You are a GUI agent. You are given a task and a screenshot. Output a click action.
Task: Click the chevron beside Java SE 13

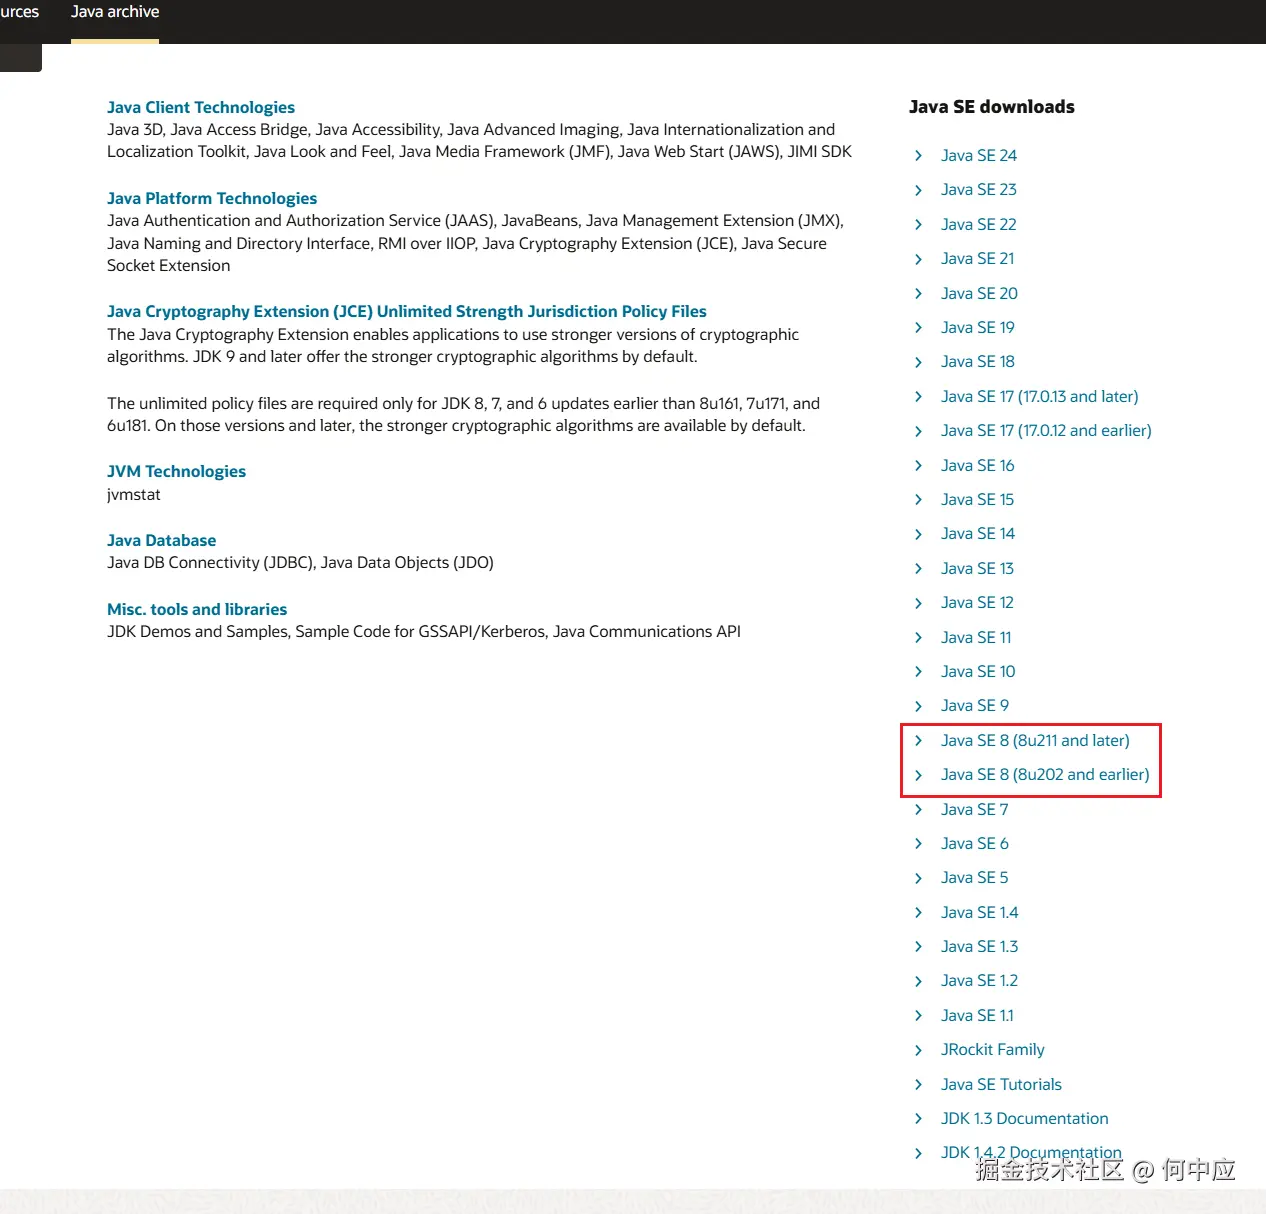click(x=918, y=568)
